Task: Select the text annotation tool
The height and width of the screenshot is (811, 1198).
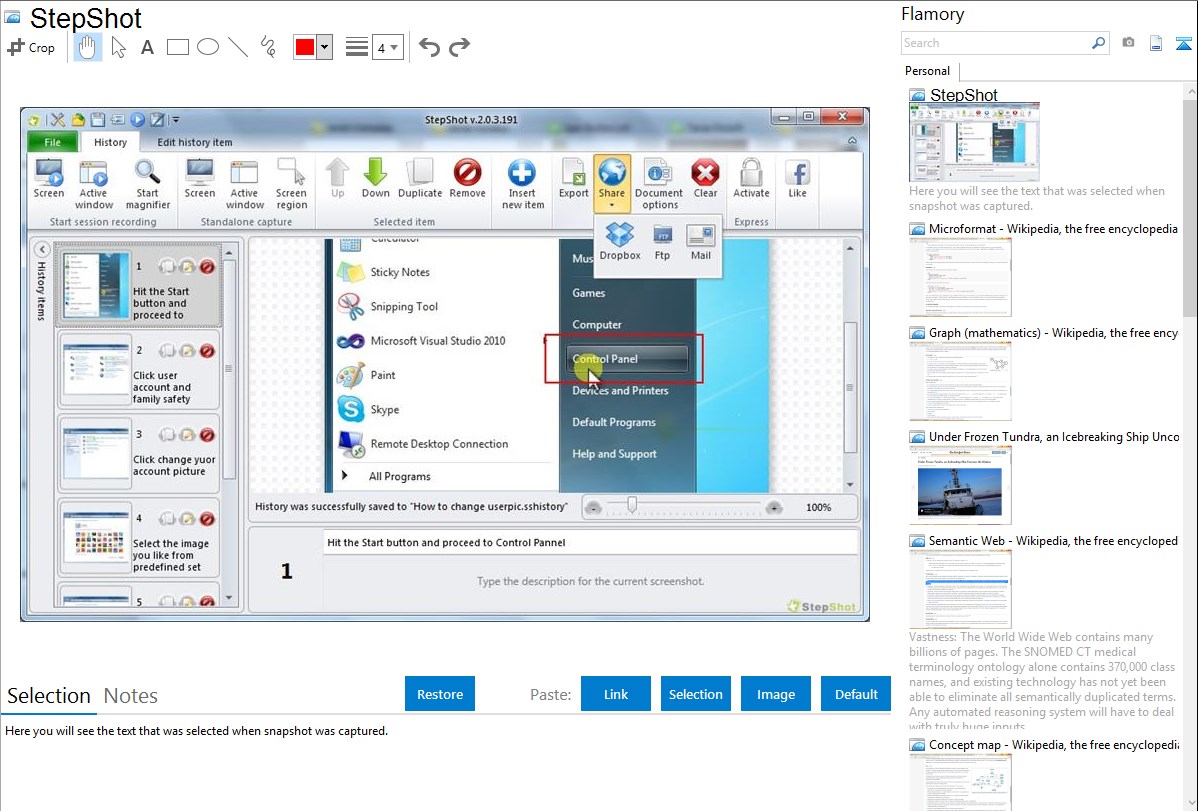Action: pyautogui.click(x=147, y=47)
